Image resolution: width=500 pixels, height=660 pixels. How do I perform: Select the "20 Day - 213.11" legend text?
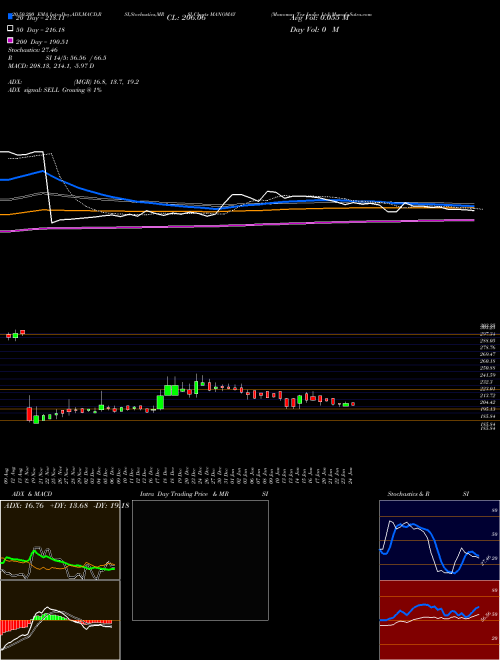coord(40,18)
